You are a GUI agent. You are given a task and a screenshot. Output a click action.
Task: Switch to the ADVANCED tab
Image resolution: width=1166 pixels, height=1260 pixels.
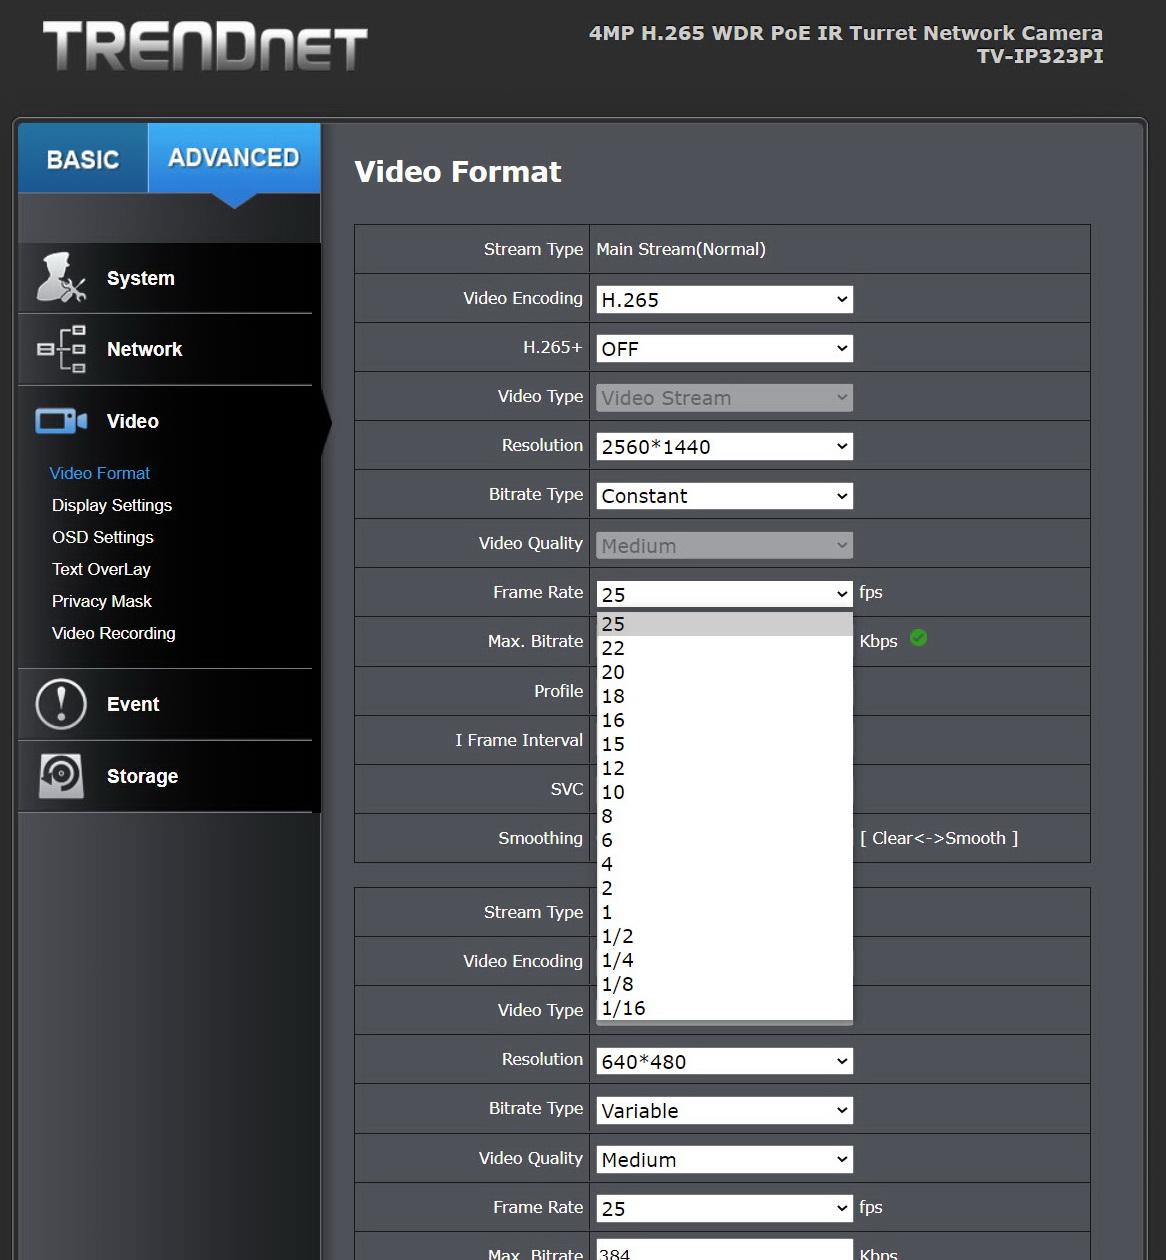(x=234, y=158)
